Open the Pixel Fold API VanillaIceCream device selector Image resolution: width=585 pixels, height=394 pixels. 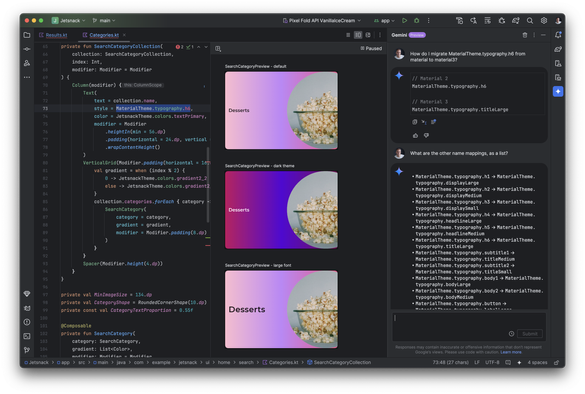tap(322, 21)
